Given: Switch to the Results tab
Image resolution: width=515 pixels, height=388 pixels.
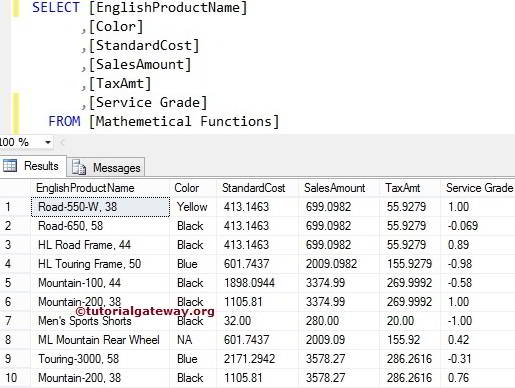Looking at the screenshot, I should [x=33, y=166].
